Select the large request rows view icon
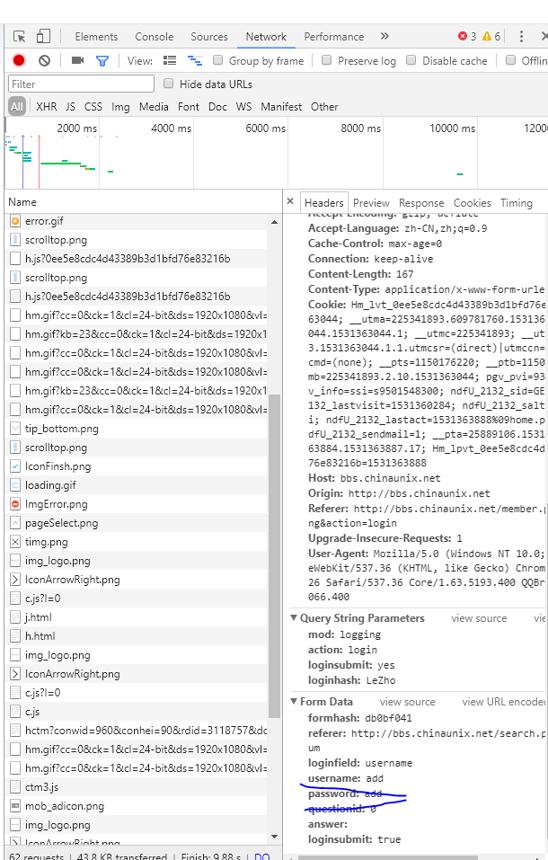This screenshot has width=548, height=860. tap(170, 60)
